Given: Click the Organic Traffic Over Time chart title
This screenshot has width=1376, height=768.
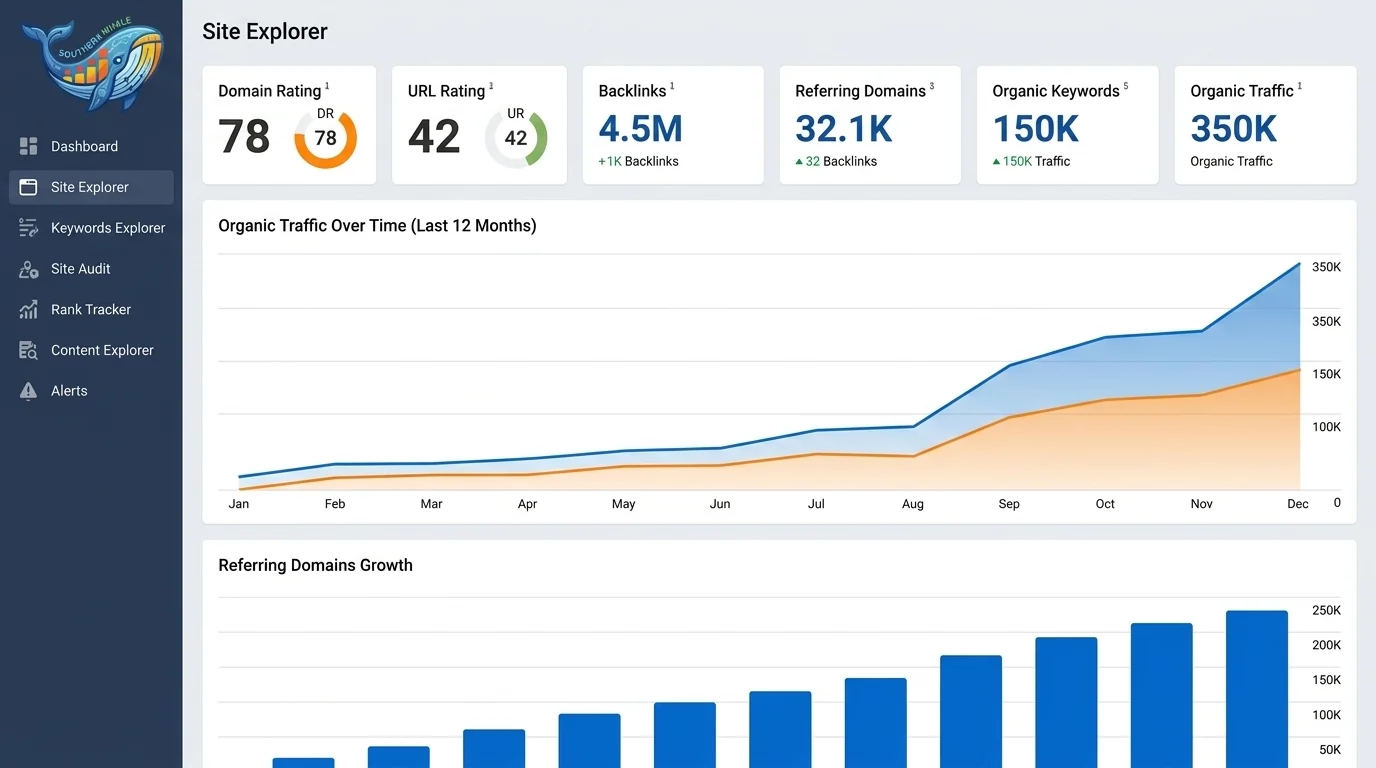Looking at the screenshot, I should [x=377, y=226].
